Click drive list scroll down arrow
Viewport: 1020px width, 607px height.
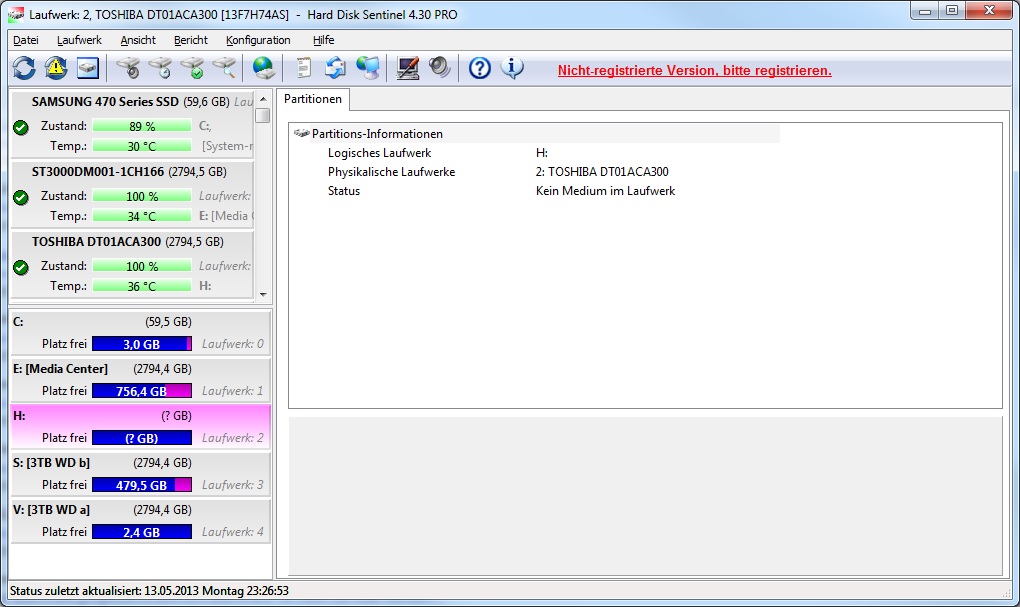coord(263,294)
